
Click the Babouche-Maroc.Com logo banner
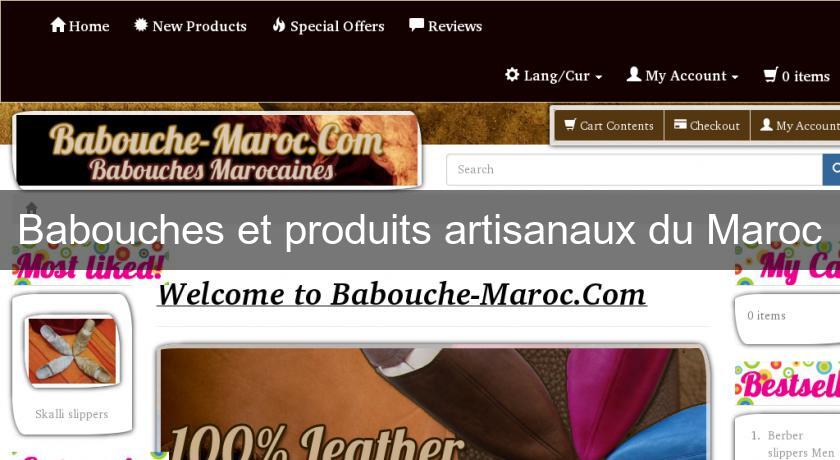[x=217, y=150]
